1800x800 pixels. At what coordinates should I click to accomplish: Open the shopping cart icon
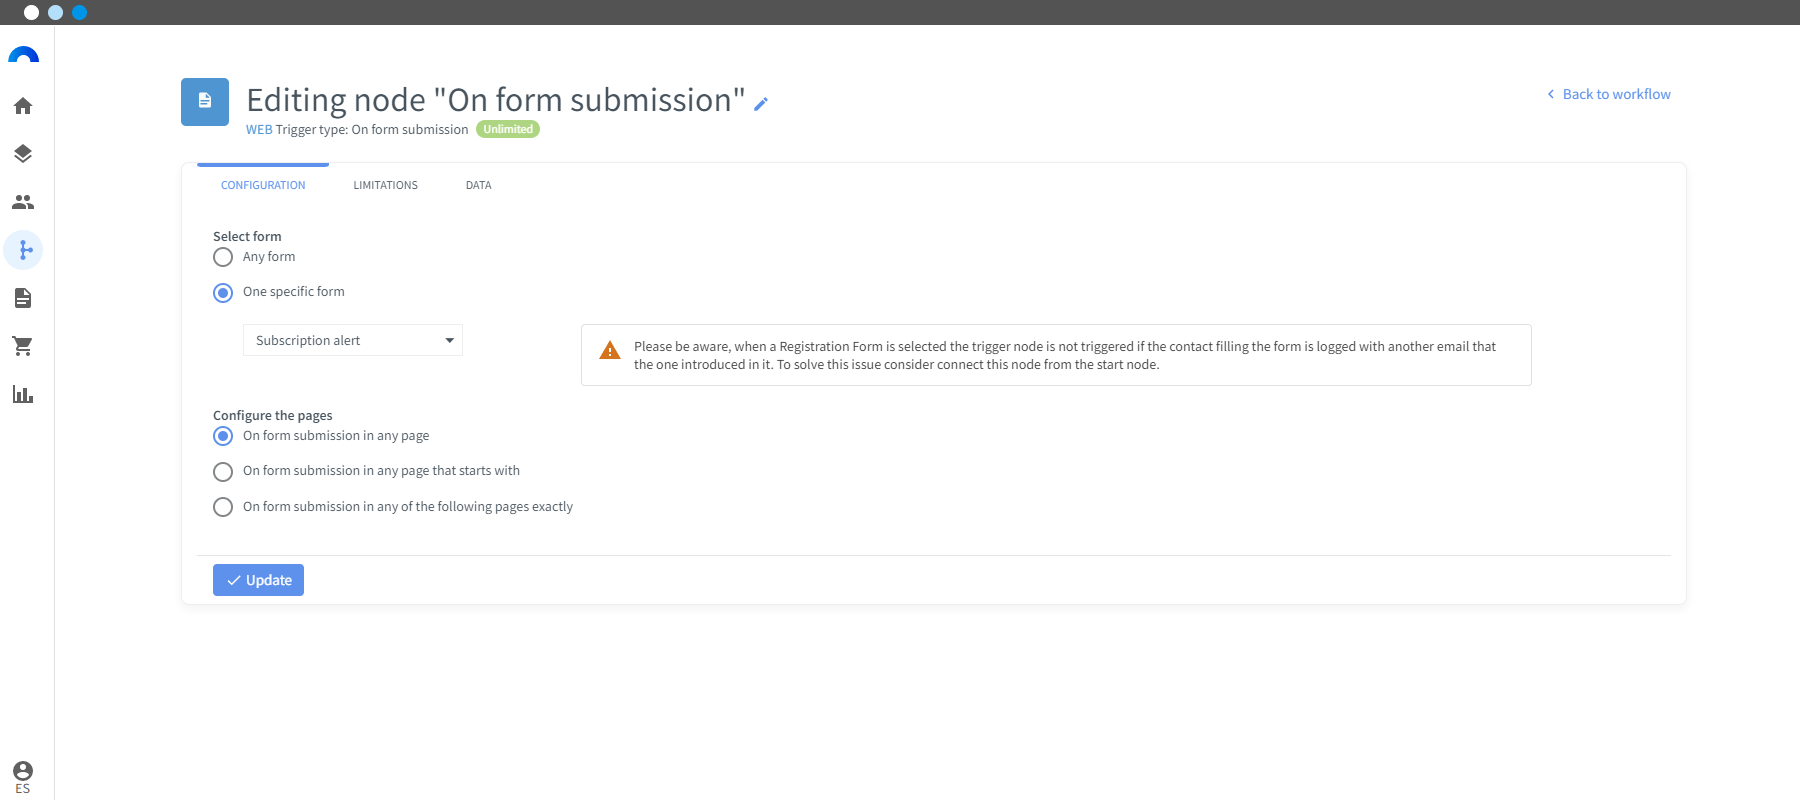coord(23,346)
